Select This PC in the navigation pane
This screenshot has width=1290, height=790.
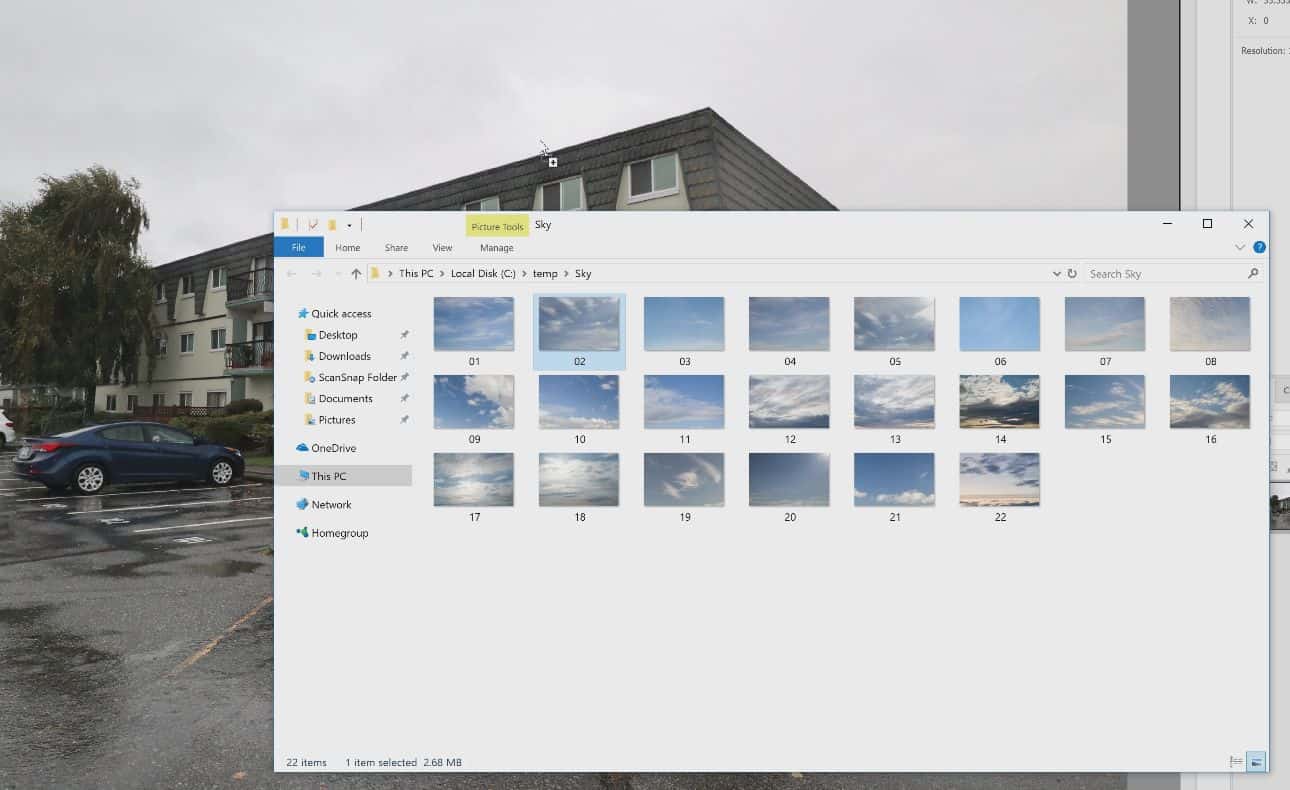328,476
